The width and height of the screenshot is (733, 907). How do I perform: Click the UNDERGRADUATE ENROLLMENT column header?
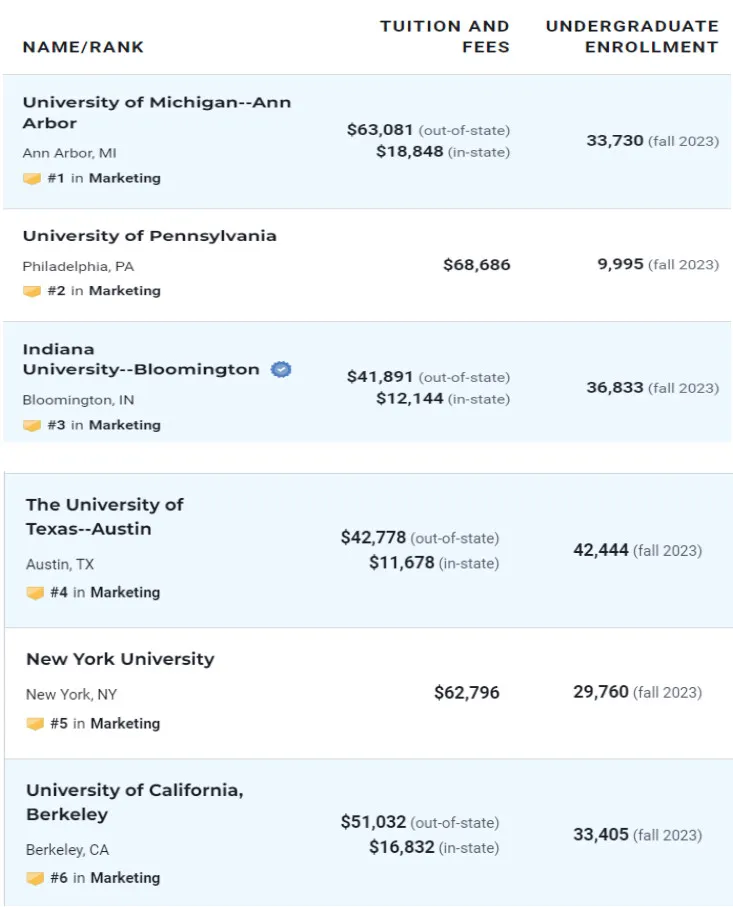(631, 36)
